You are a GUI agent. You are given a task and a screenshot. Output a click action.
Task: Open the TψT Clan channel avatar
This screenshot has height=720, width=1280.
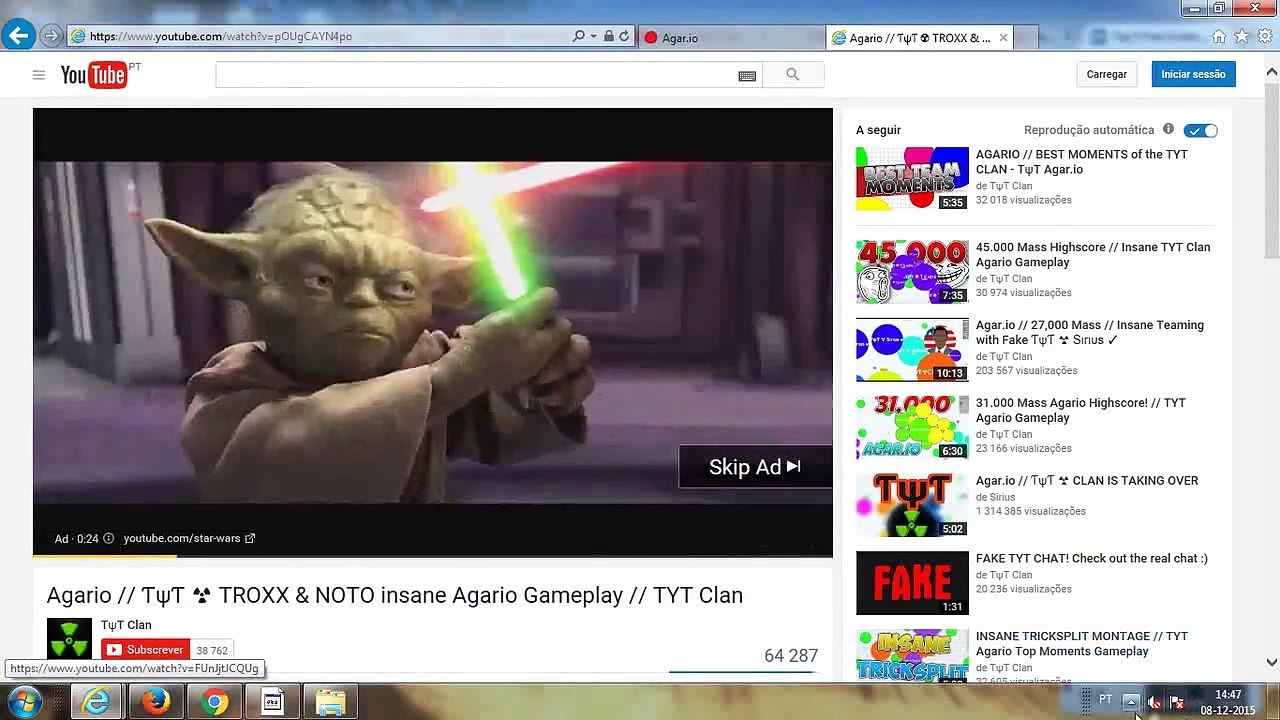(x=69, y=638)
